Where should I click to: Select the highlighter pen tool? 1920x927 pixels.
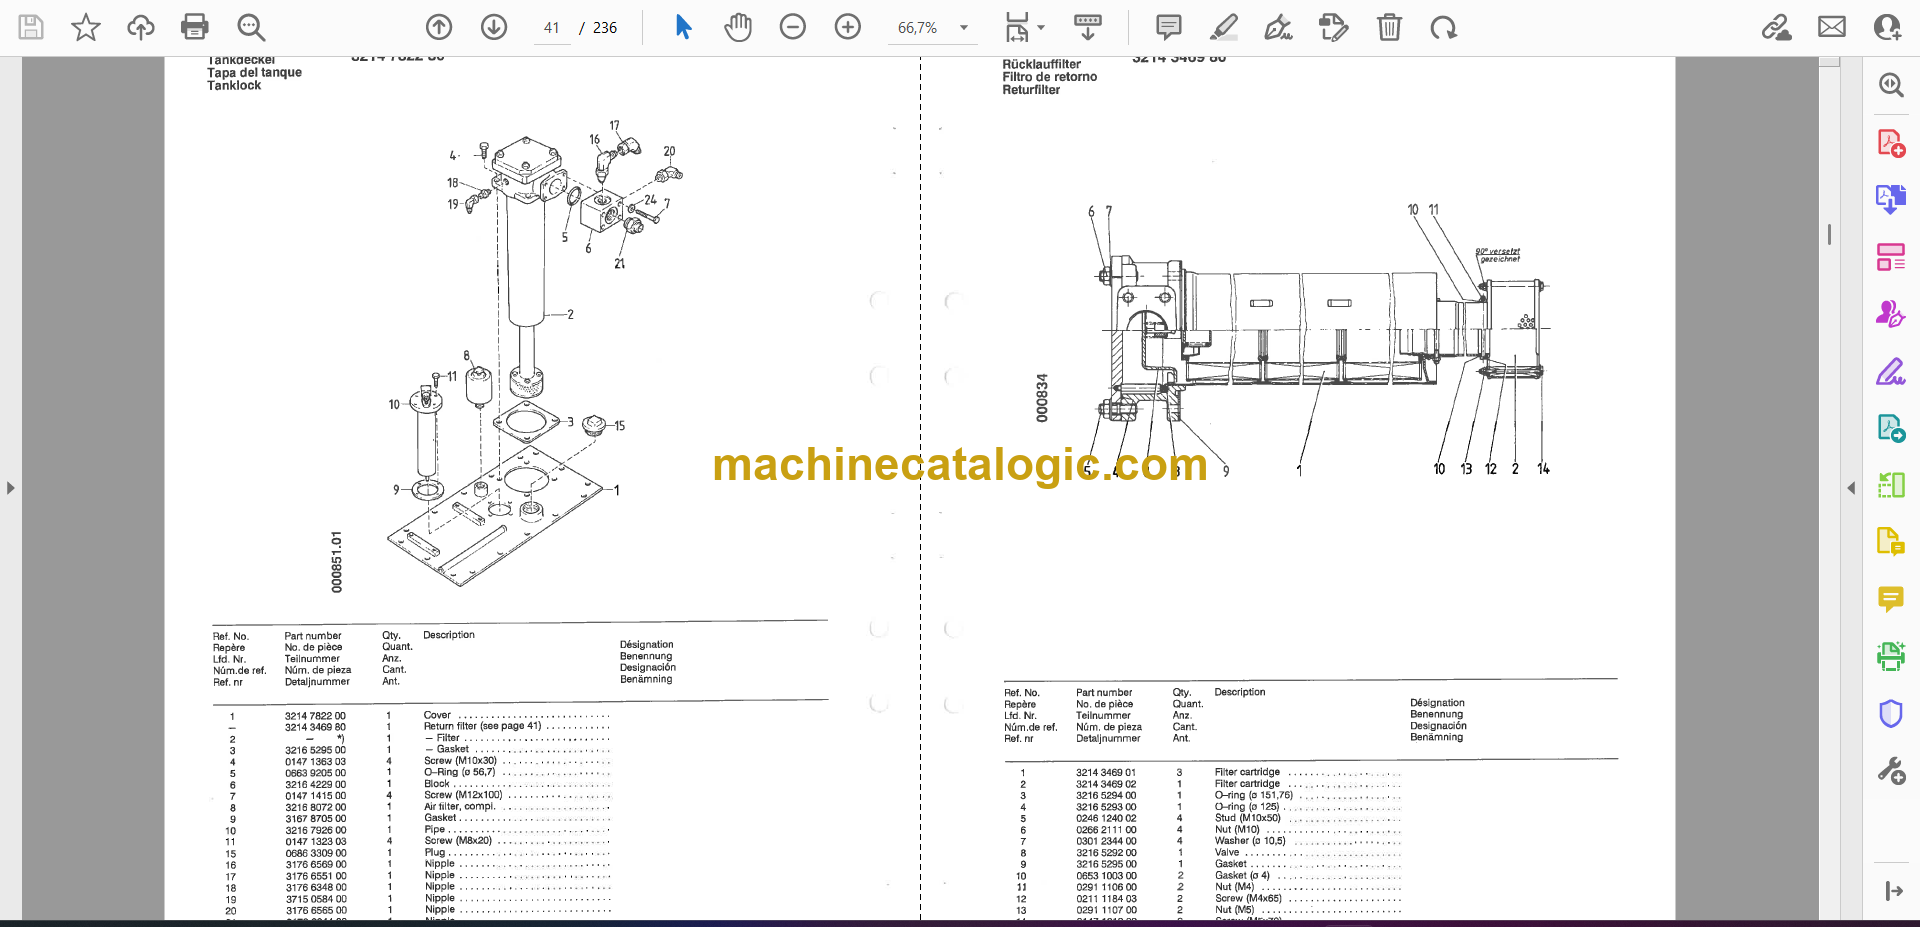(1223, 27)
